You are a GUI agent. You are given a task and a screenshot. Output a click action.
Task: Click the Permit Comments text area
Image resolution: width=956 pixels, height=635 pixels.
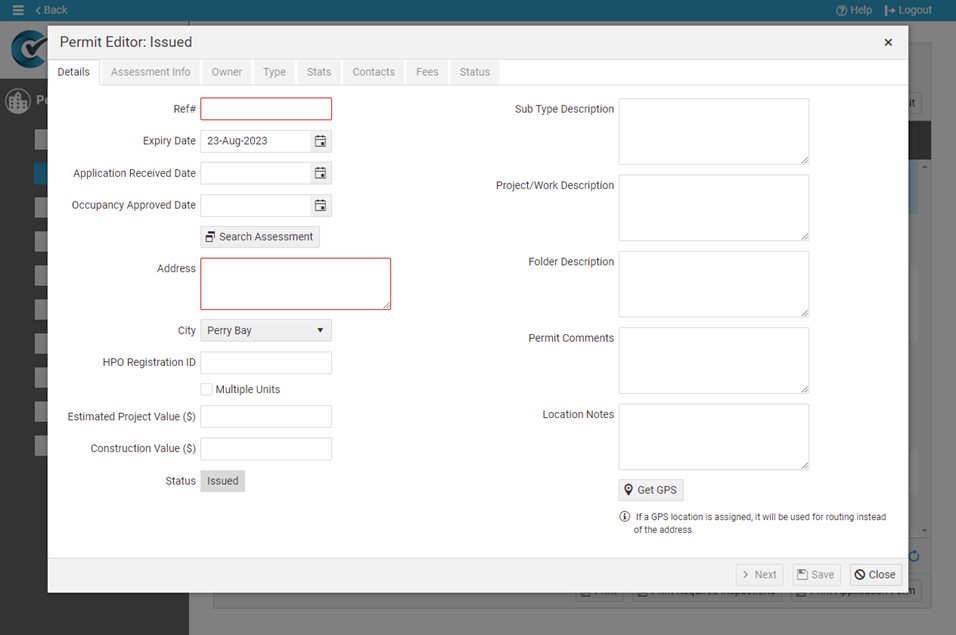click(713, 360)
